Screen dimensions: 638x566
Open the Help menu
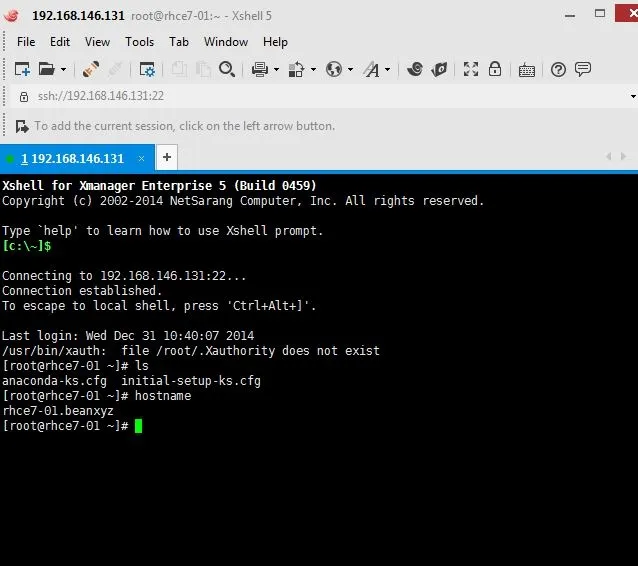tap(275, 42)
